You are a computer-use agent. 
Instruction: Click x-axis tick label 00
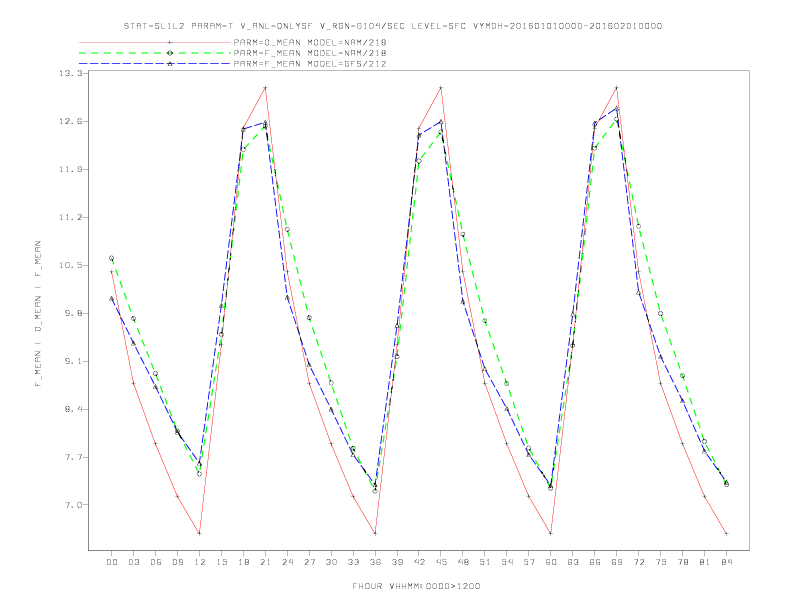coord(112,562)
